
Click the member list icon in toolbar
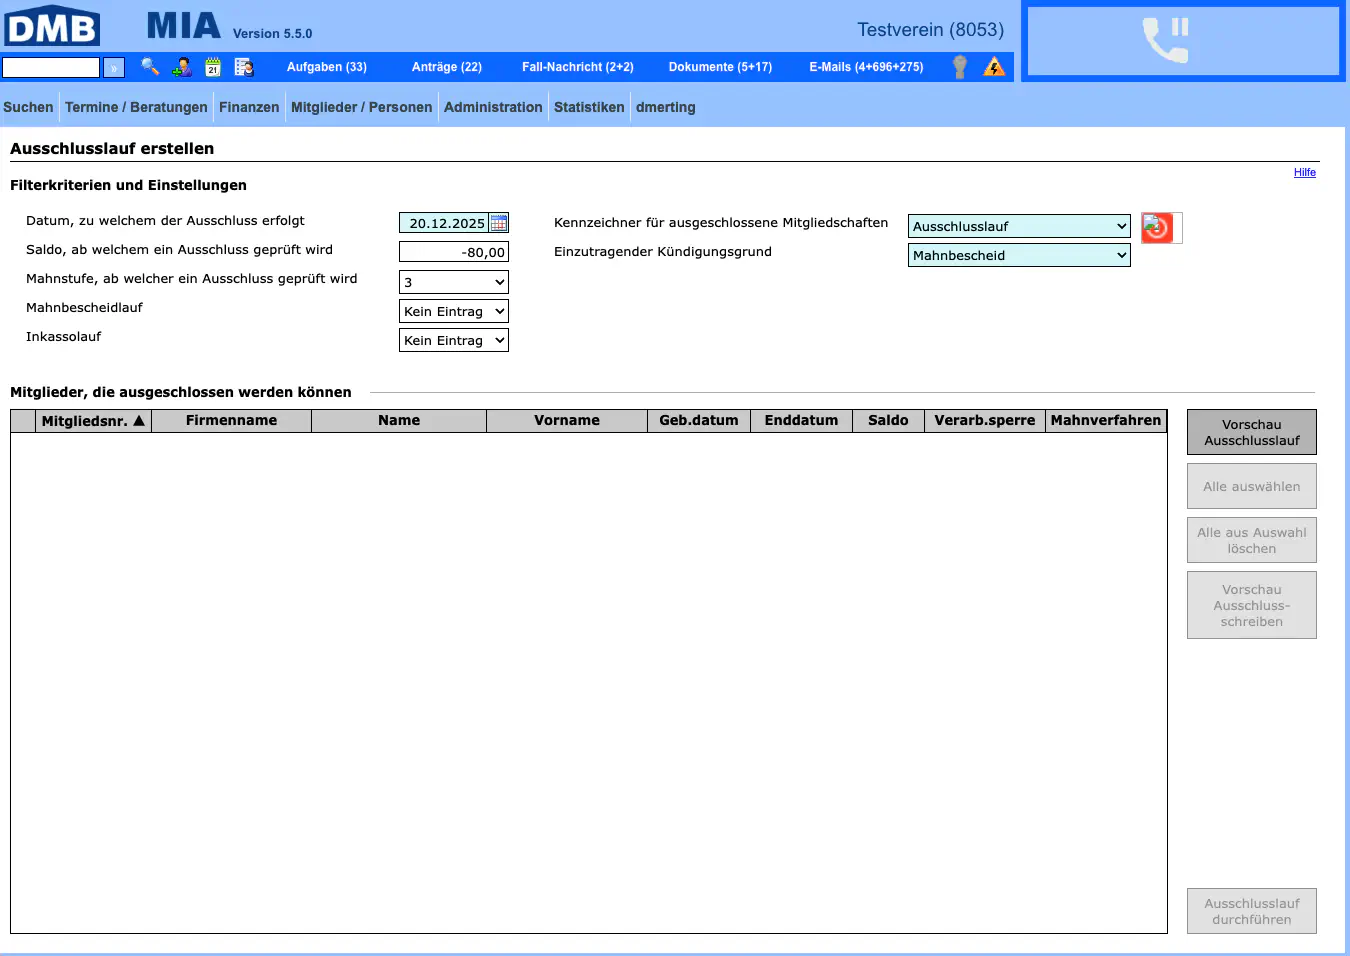(x=244, y=67)
